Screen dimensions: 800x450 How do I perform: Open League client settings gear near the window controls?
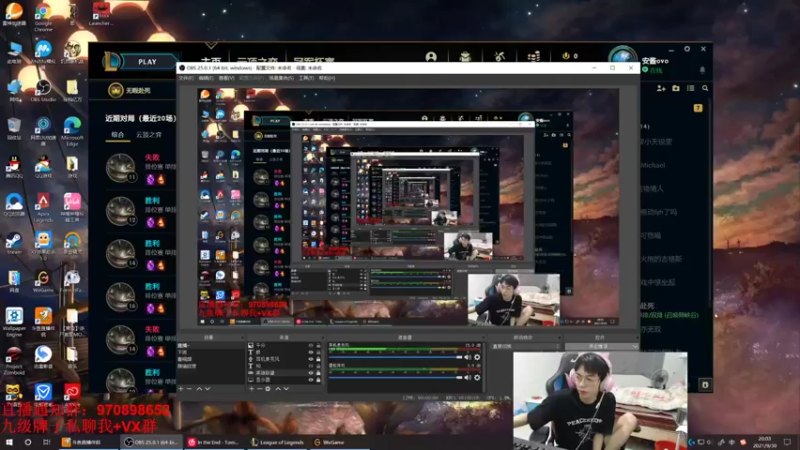pos(687,49)
